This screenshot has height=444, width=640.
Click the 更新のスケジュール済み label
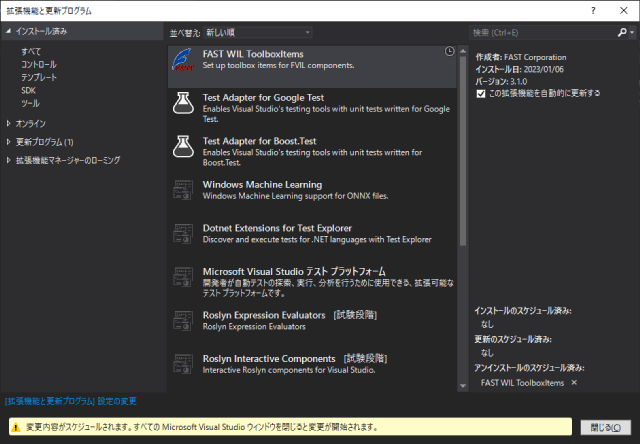[x=513, y=340]
